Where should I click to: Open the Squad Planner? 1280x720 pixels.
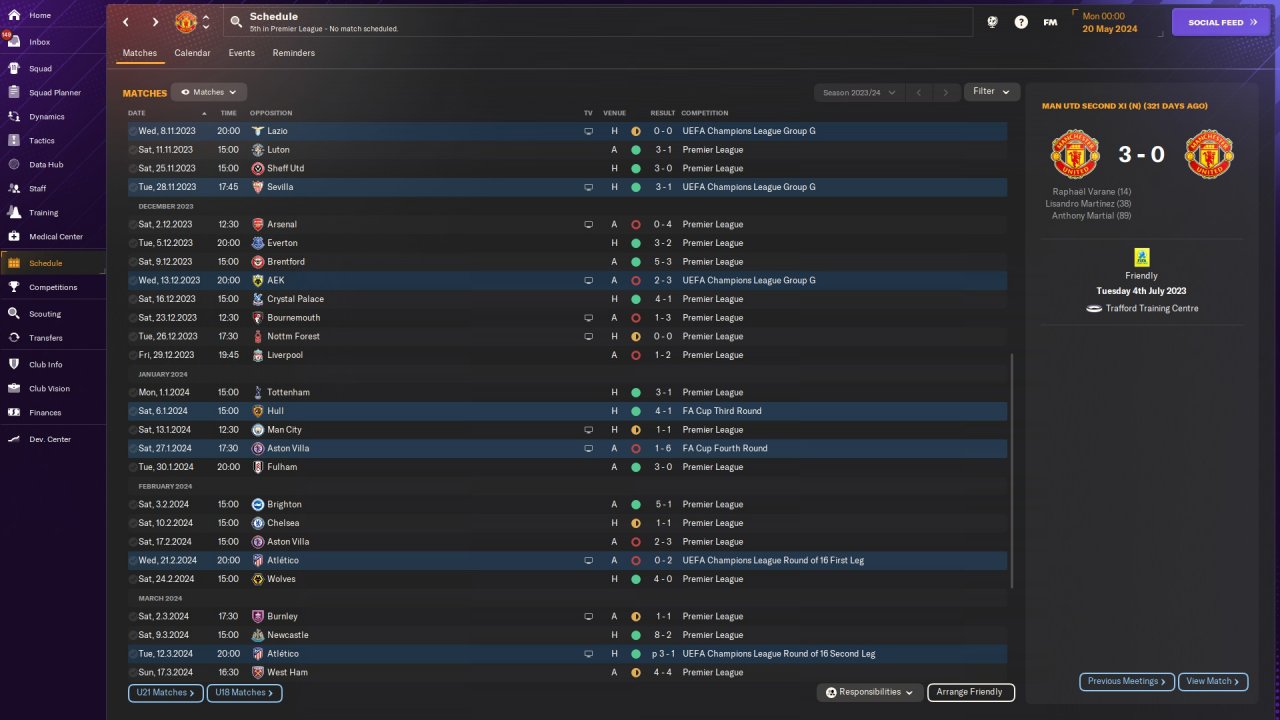[x=54, y=93]
